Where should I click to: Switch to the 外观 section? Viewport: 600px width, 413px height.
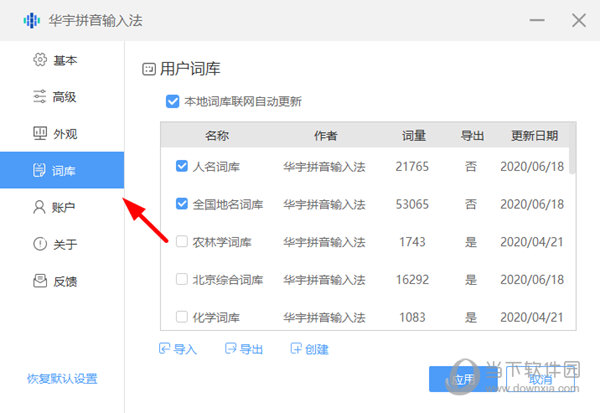[62, 134]
